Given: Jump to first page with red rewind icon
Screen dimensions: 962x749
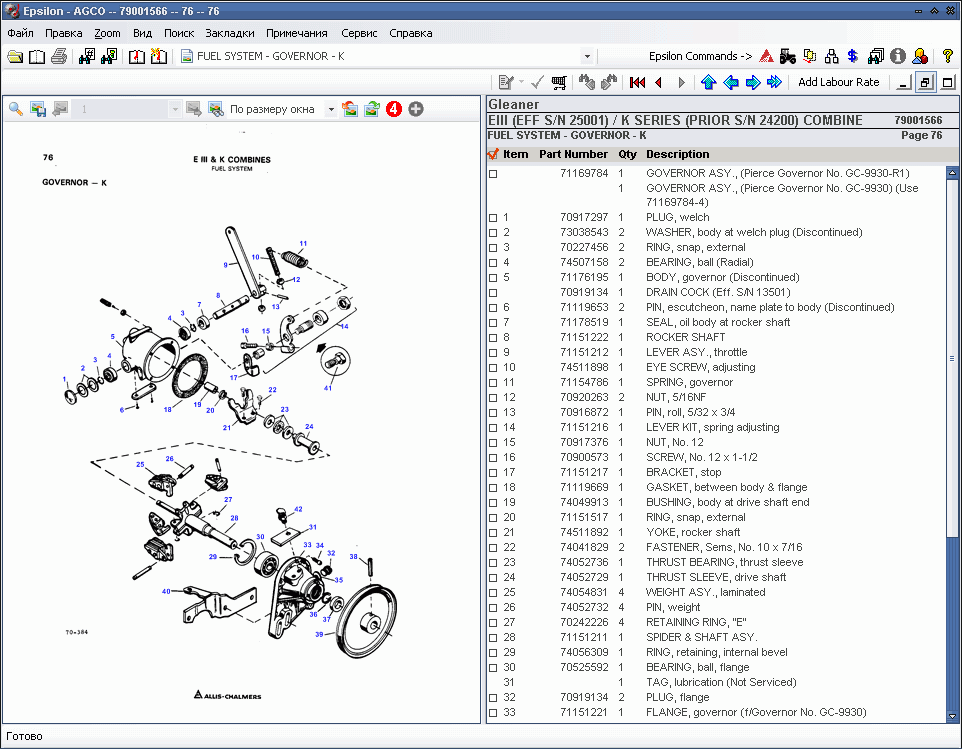Looking at the screenshot, I should pyautogui.click(x=638, y=82).
